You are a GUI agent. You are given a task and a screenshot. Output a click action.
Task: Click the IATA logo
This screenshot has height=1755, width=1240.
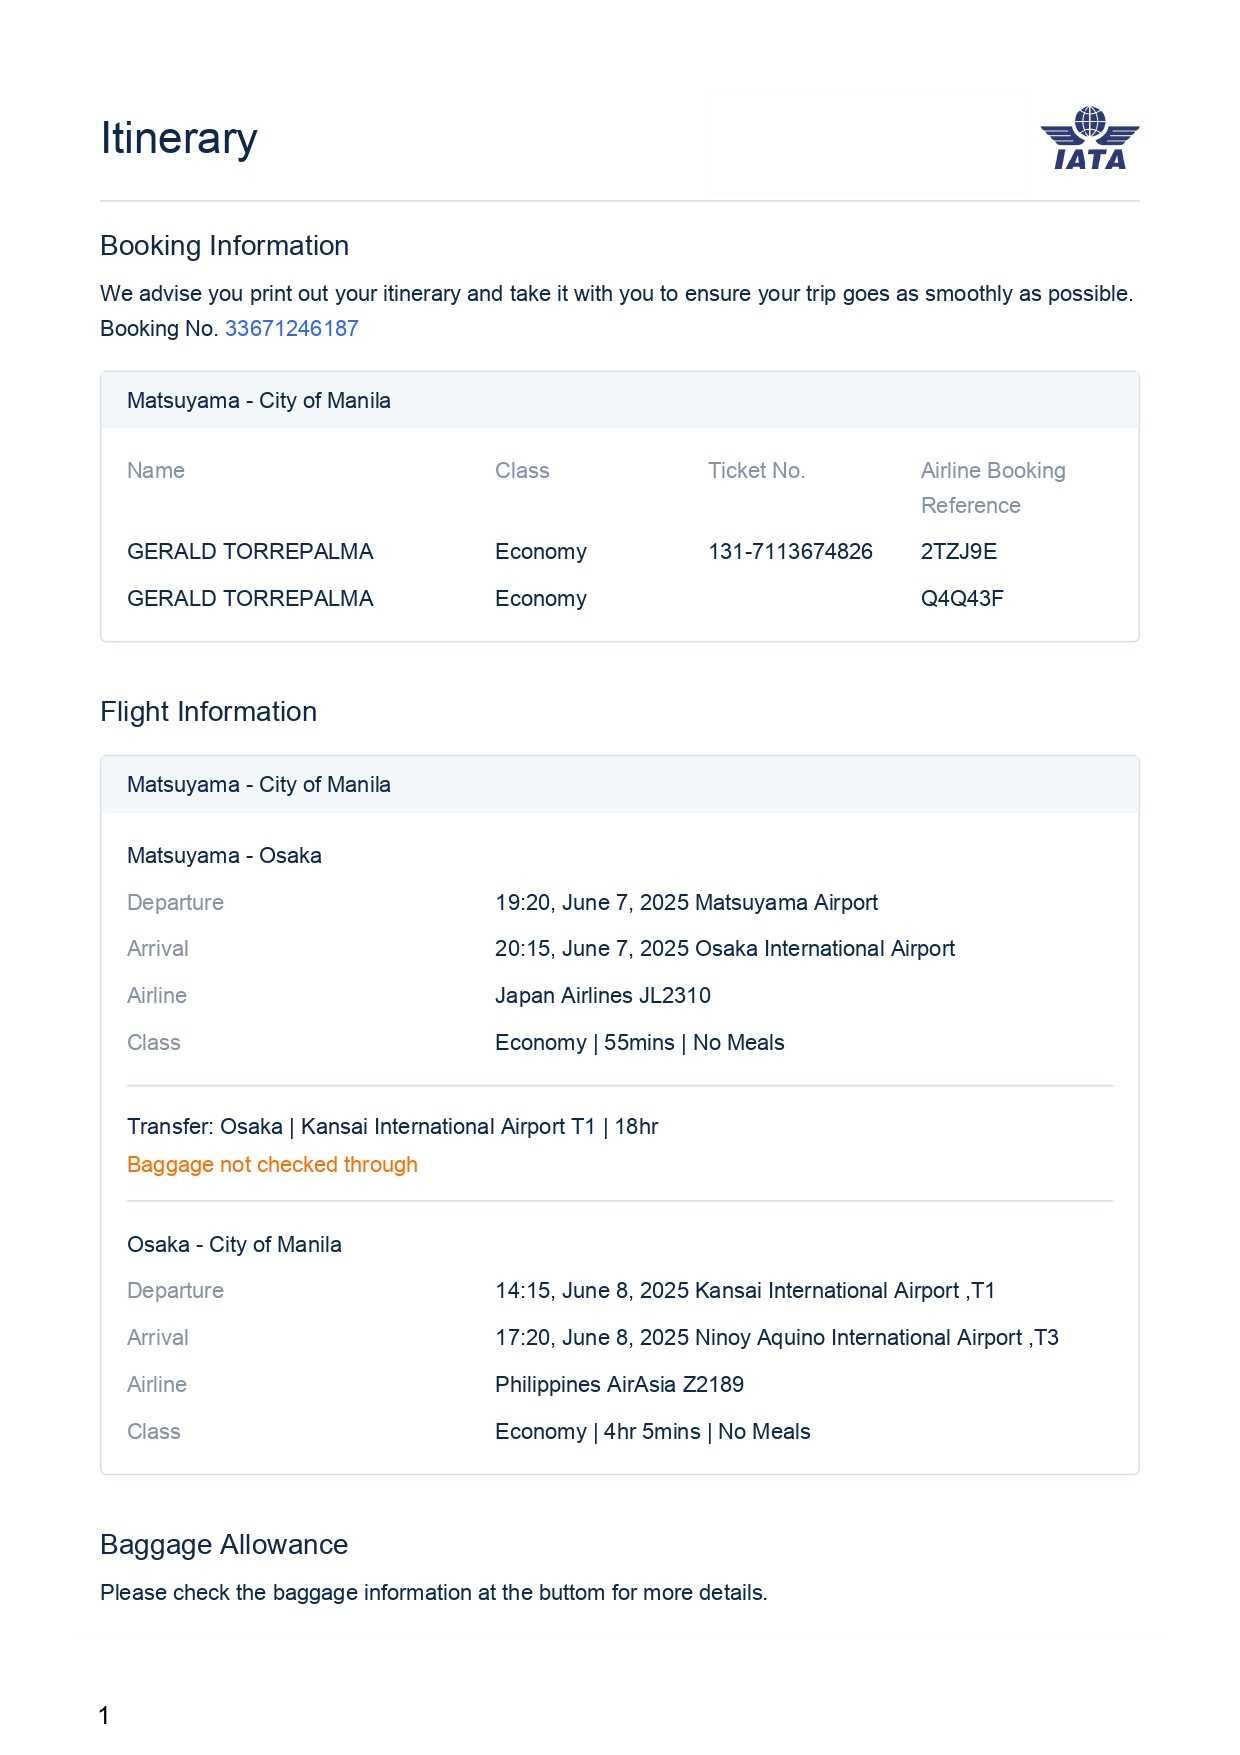(1089, 139)
